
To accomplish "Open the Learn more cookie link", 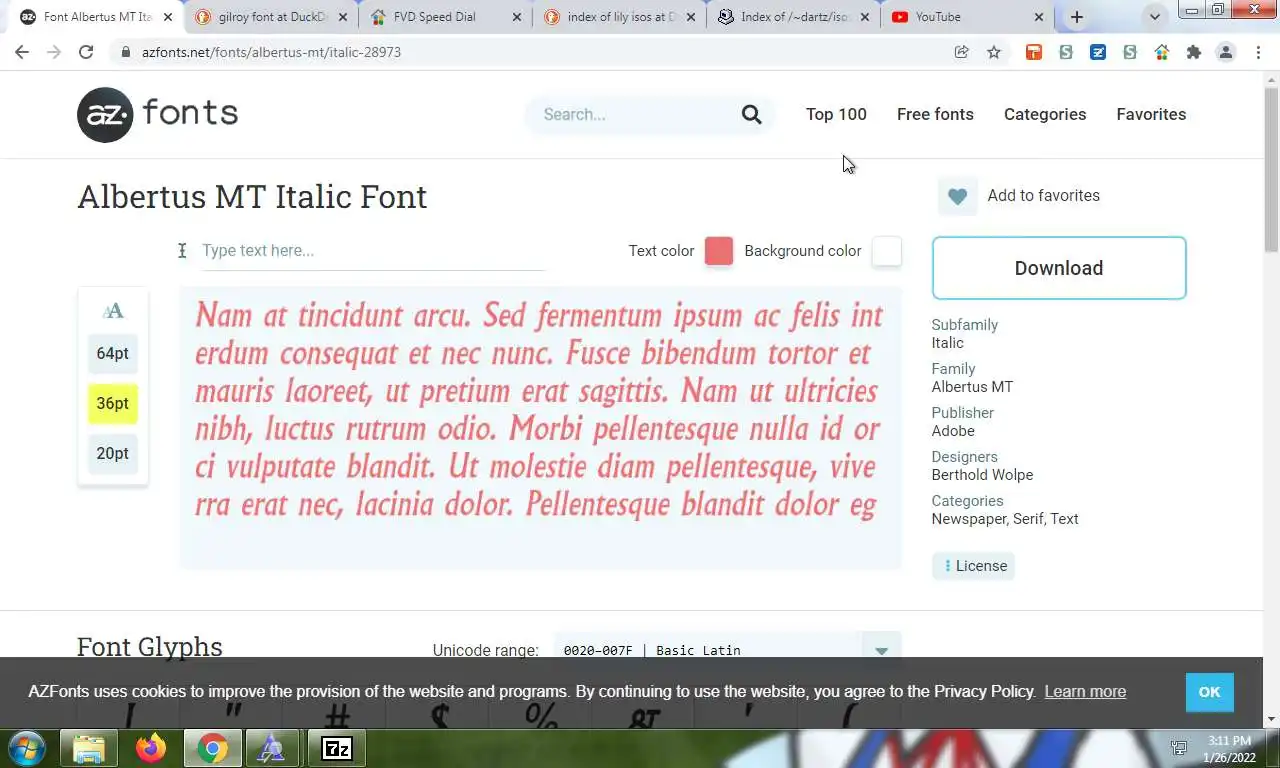I will (1085, 692).
